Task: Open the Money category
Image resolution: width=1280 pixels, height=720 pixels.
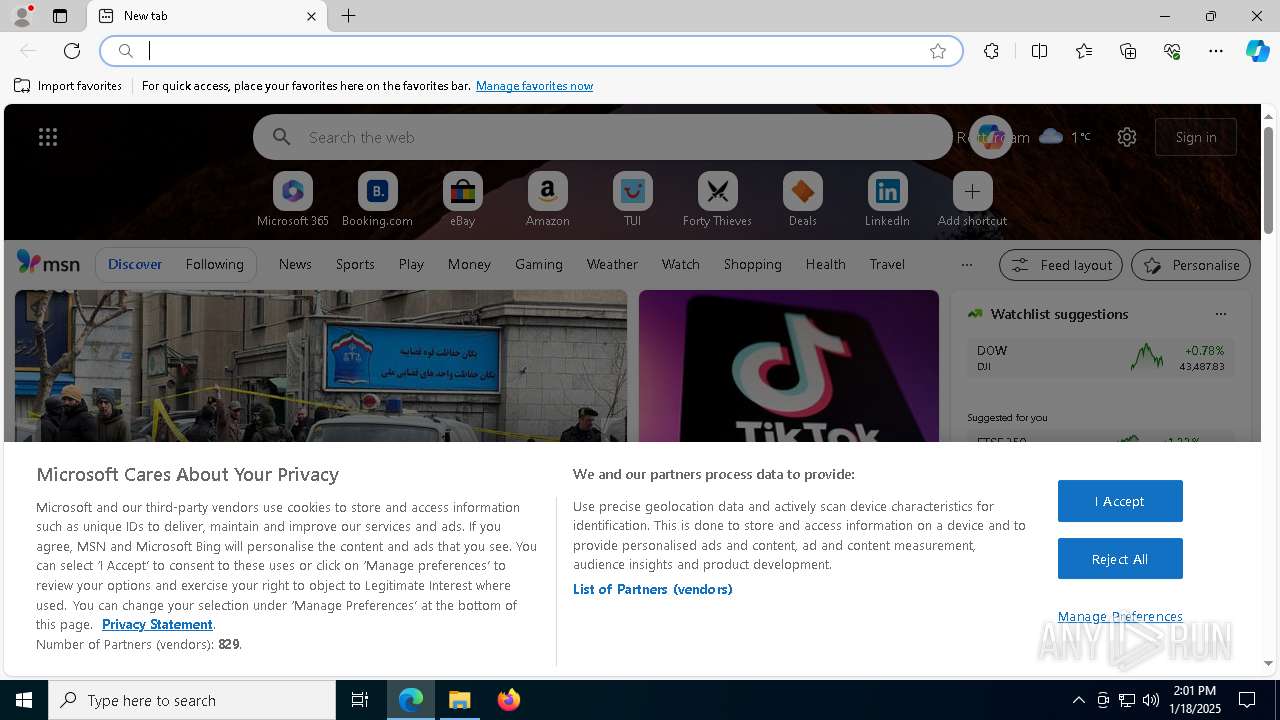Action: [x=469, y=264]
